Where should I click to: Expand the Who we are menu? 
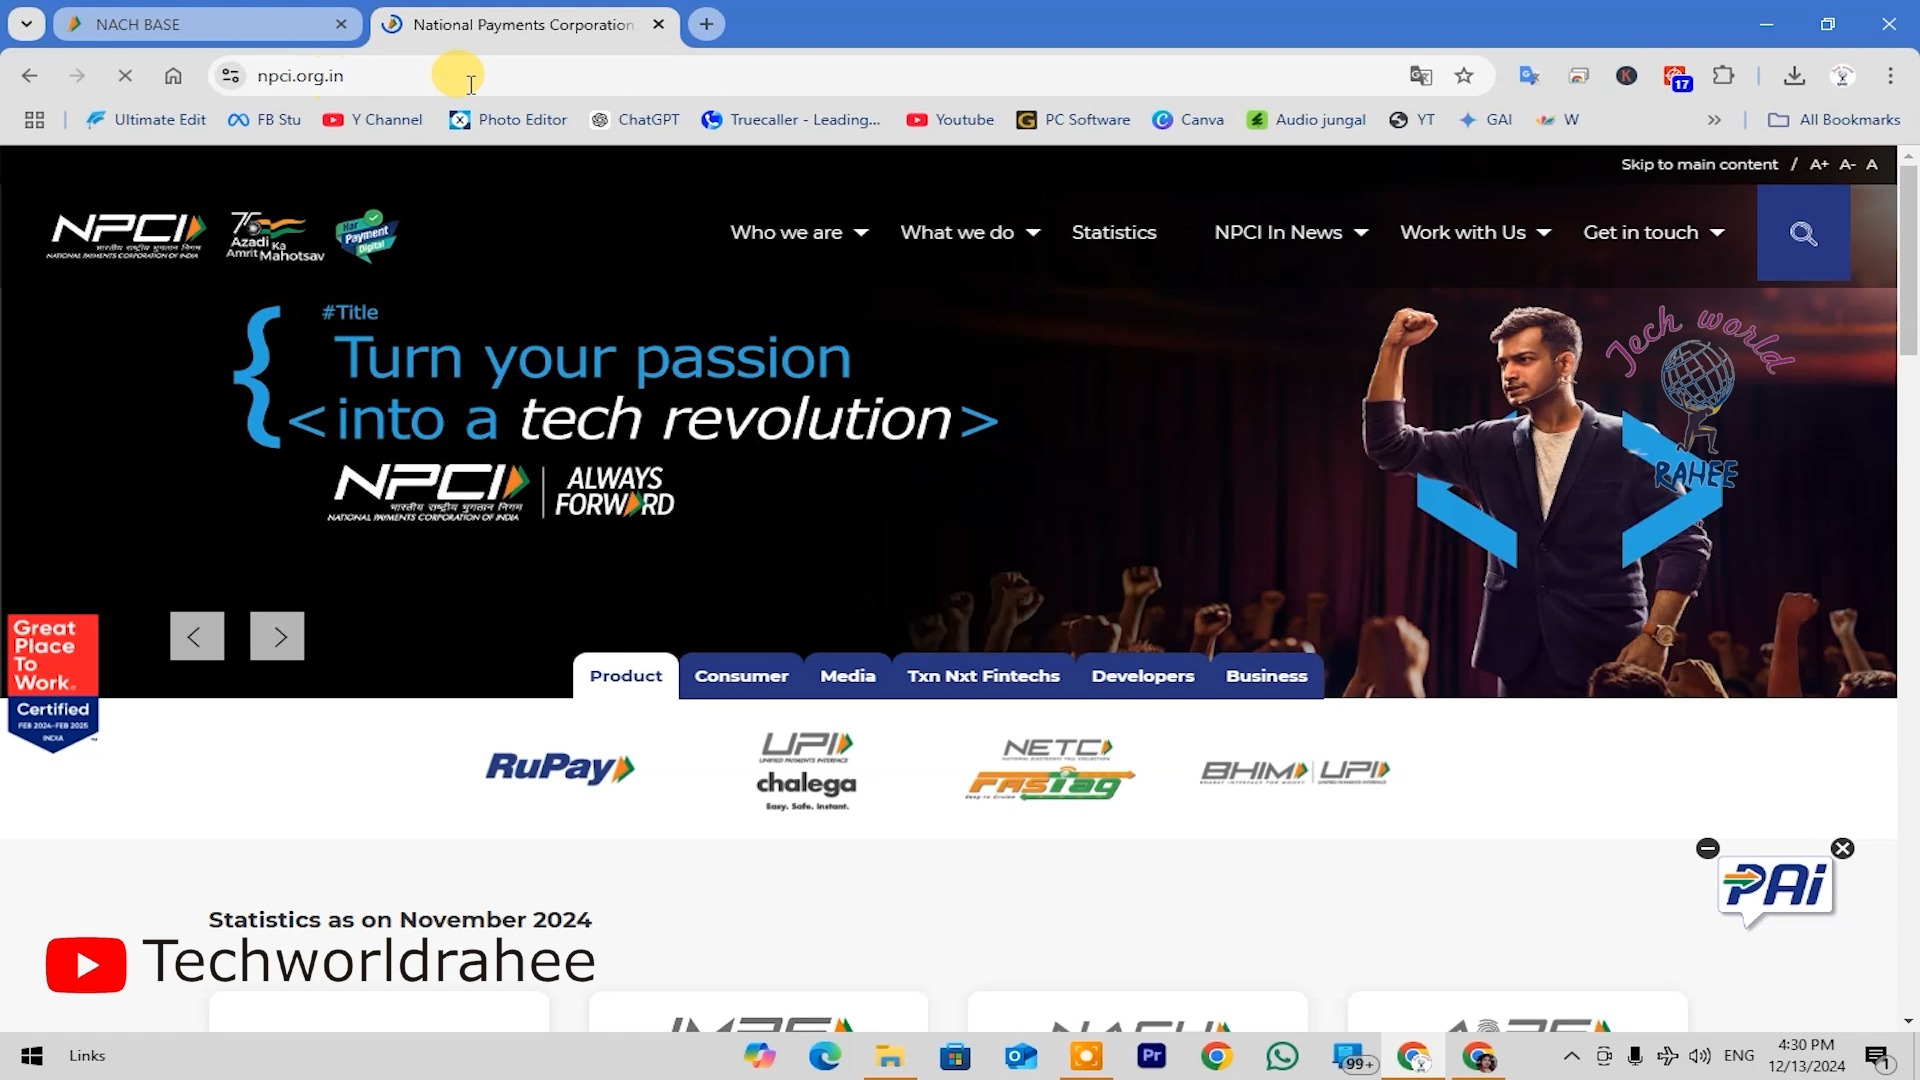(799, 233)
